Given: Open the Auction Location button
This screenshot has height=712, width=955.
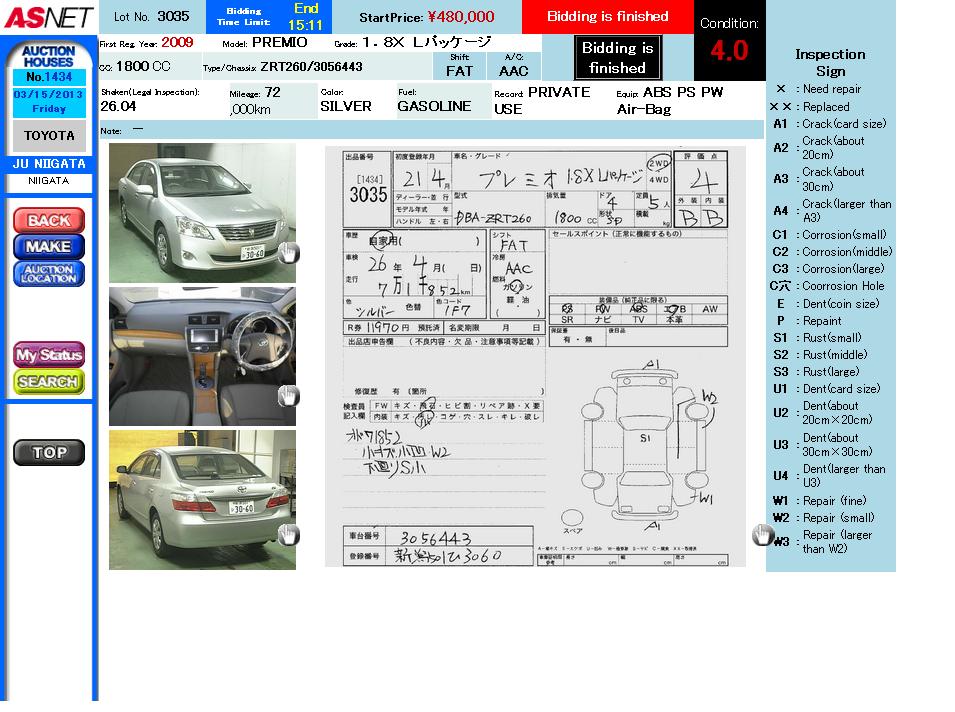Looking at the screenshot, I should pyautogui.click(x=48, y=274).
